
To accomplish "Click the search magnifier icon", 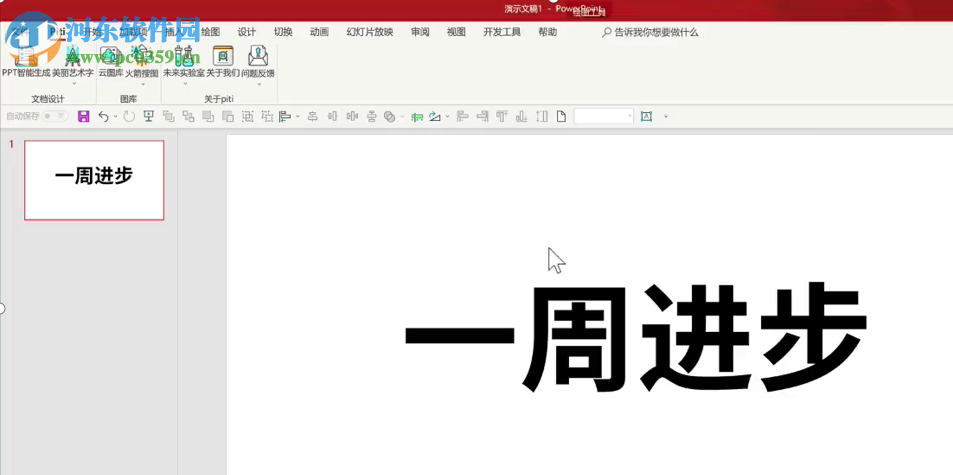I will 607,33.
